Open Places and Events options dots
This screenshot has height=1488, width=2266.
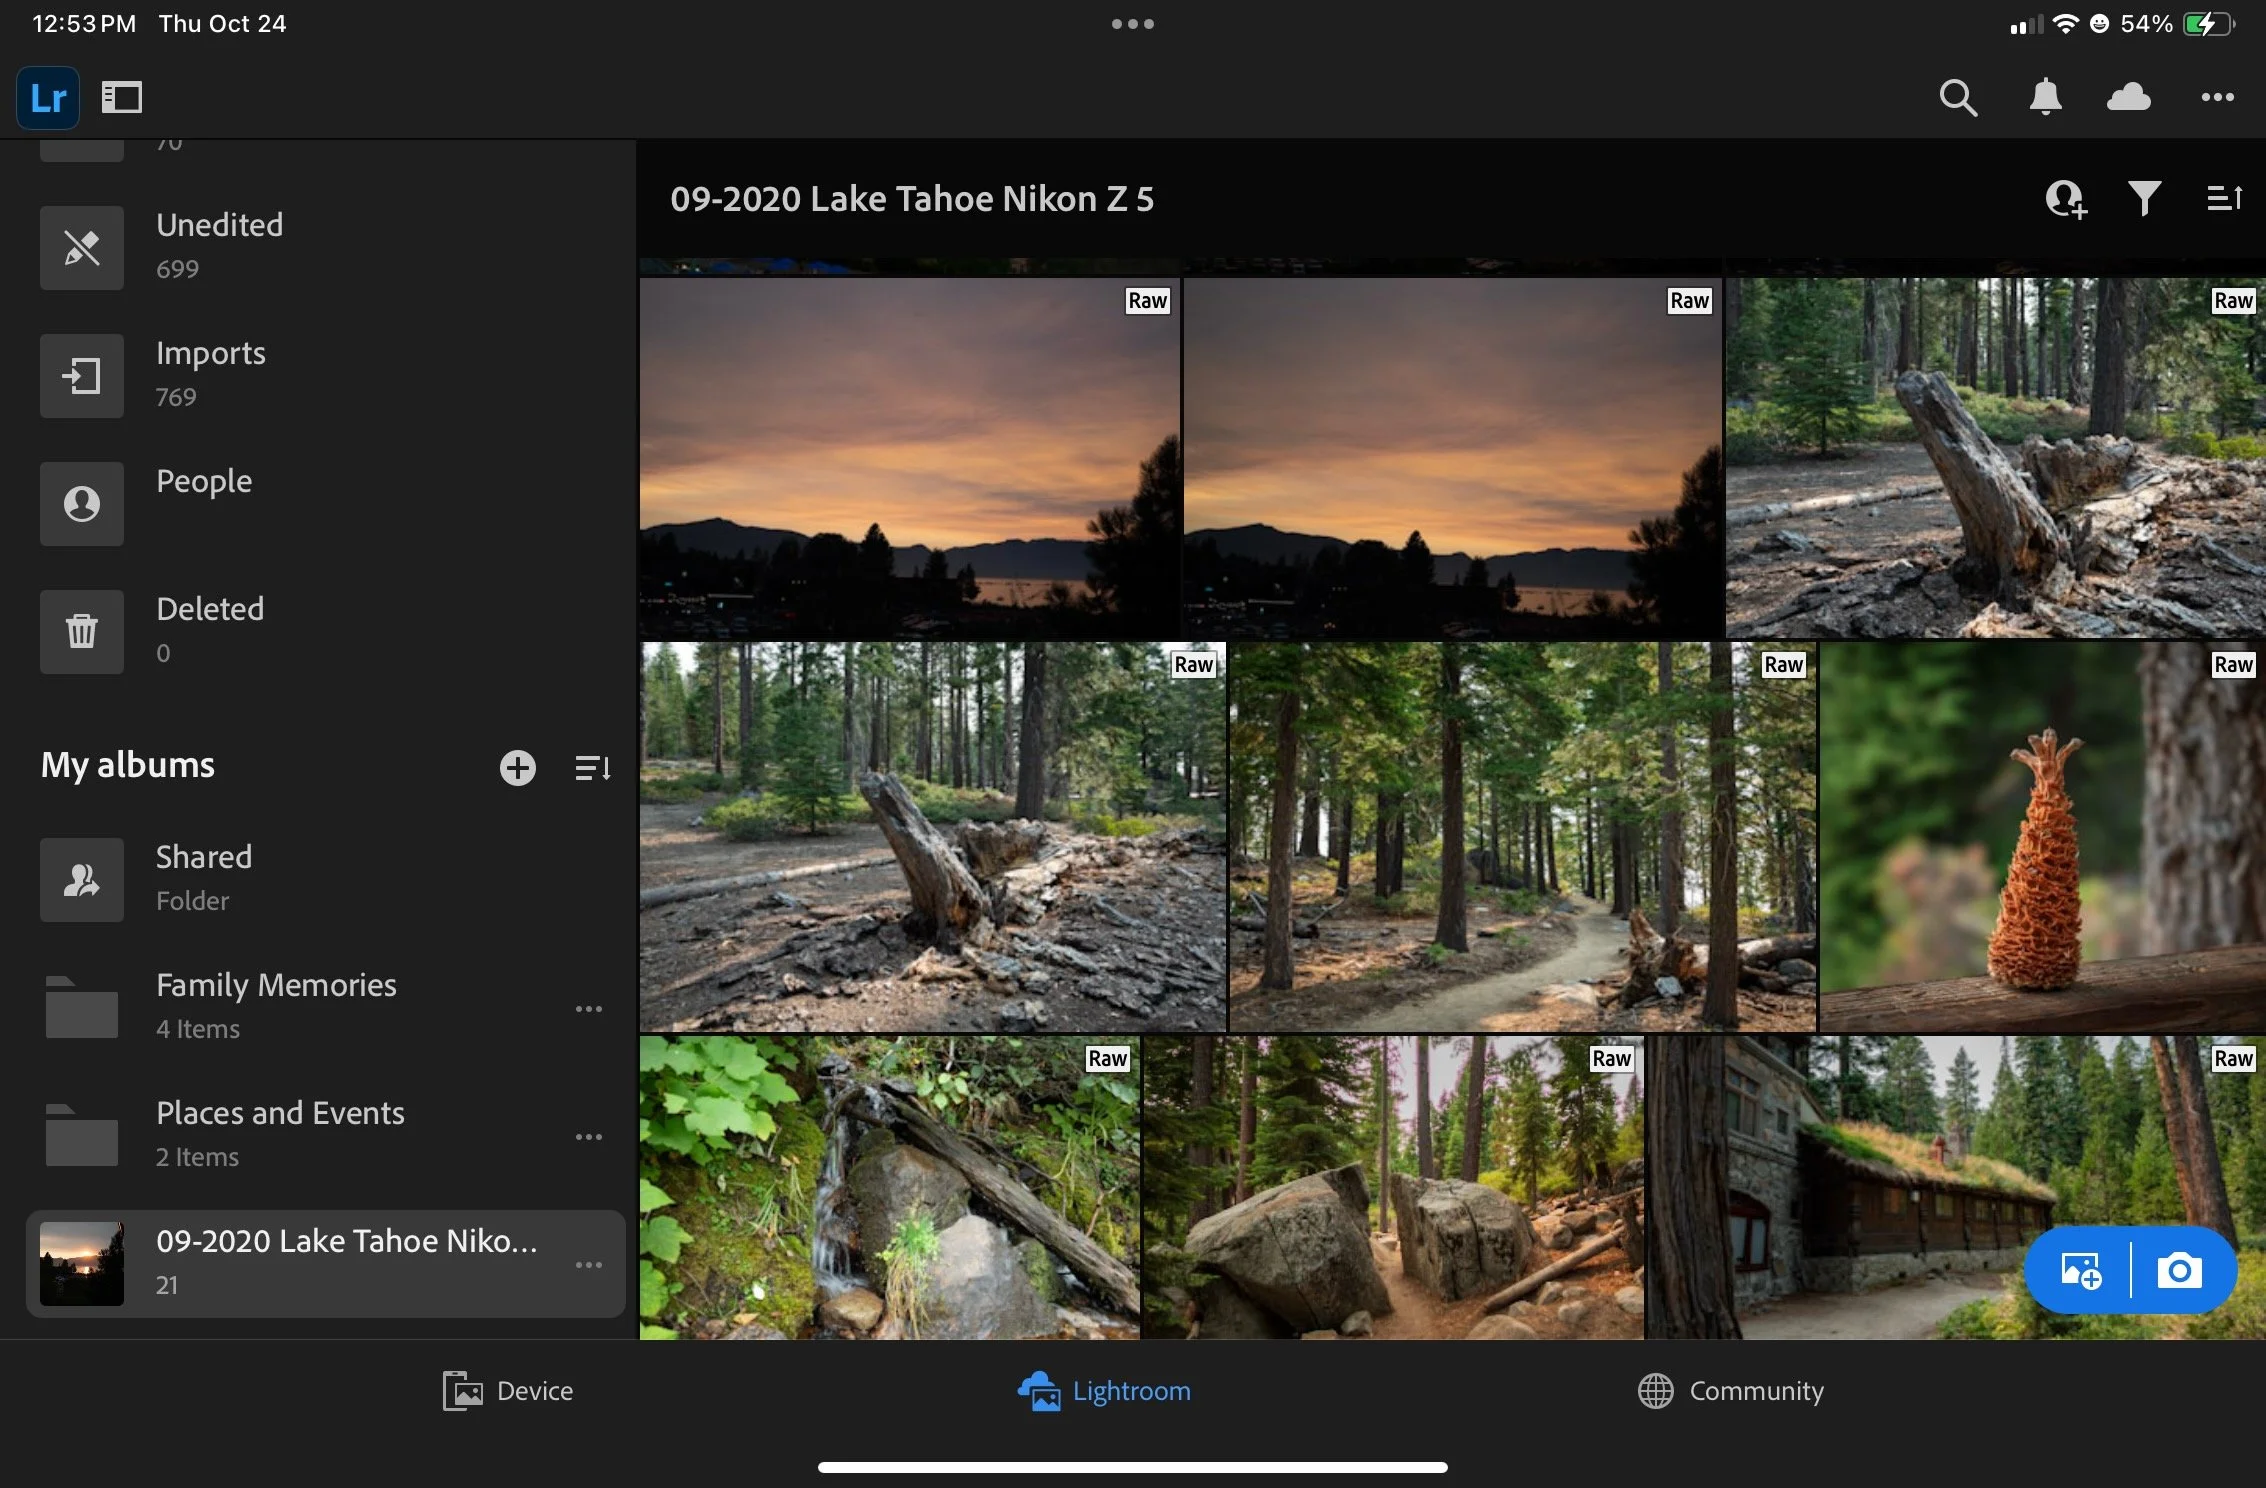[589, 1137]
